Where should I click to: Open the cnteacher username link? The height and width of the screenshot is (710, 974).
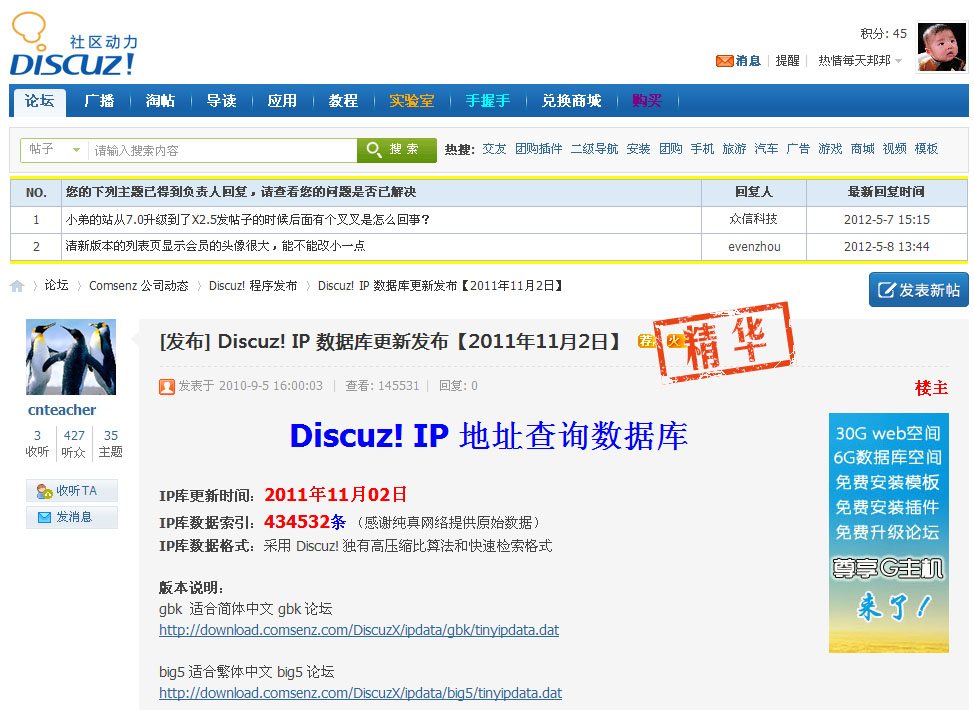(61, 410)
